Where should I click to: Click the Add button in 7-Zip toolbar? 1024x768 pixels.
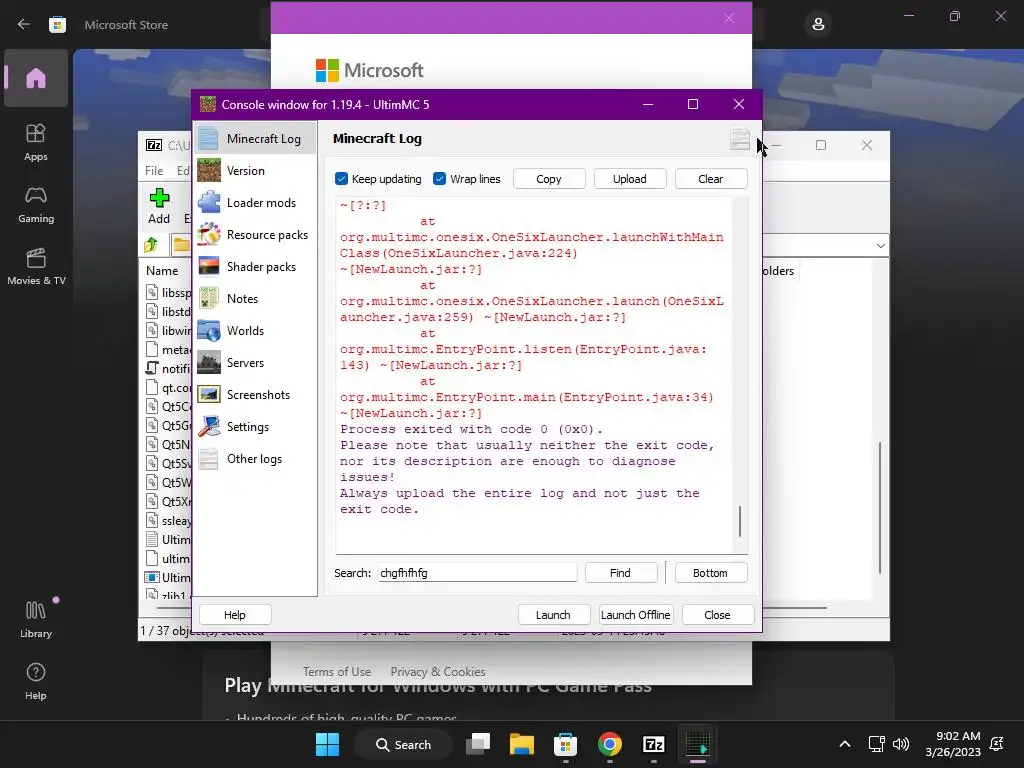coord(159,206)
